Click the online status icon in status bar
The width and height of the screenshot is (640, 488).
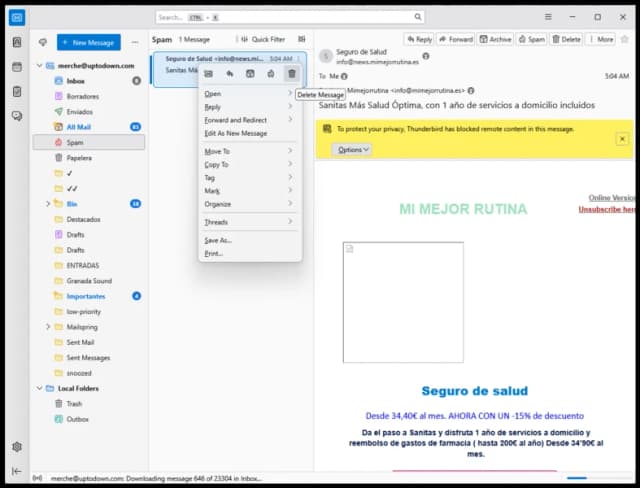pyautogui.click(x=37, y=478)
